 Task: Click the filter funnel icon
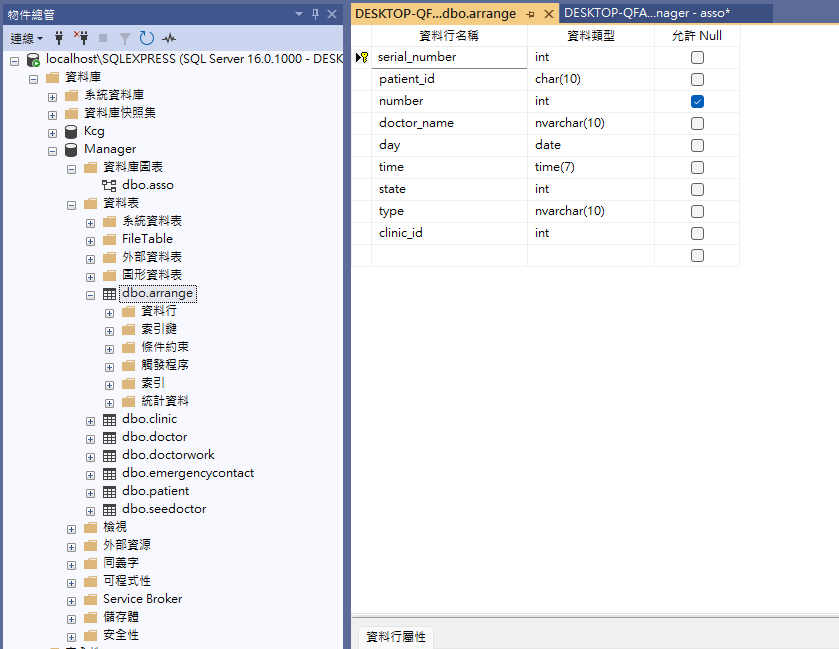pyautogui.click(x=125, y=38)
